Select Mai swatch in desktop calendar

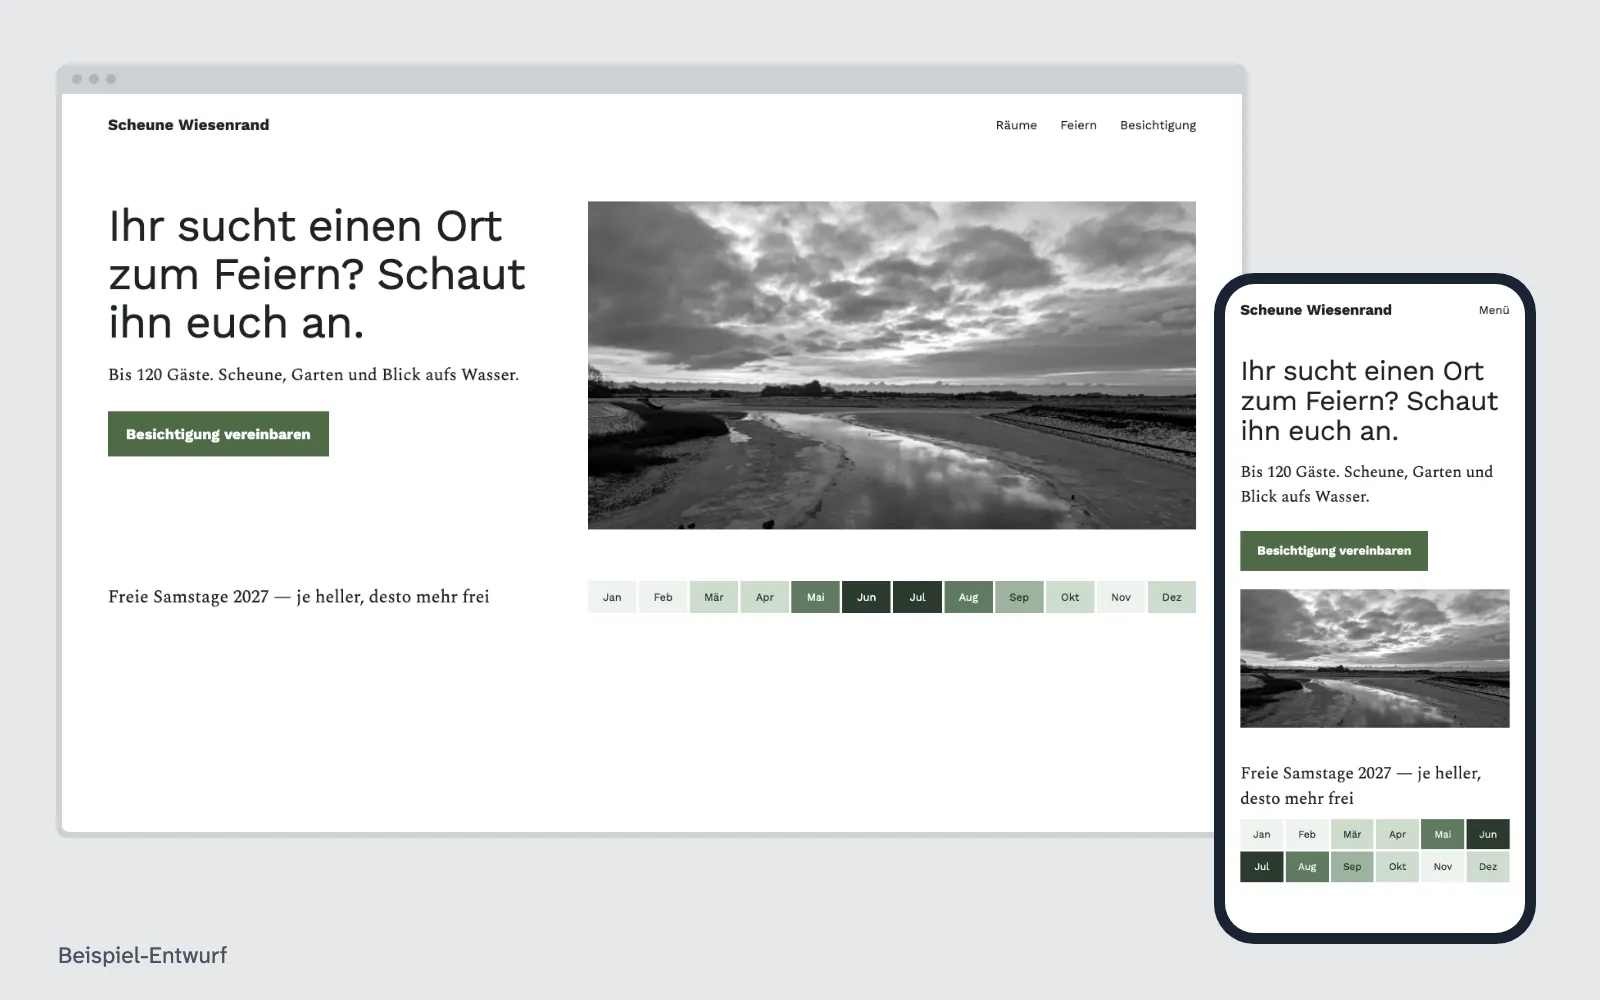[816, 597]
